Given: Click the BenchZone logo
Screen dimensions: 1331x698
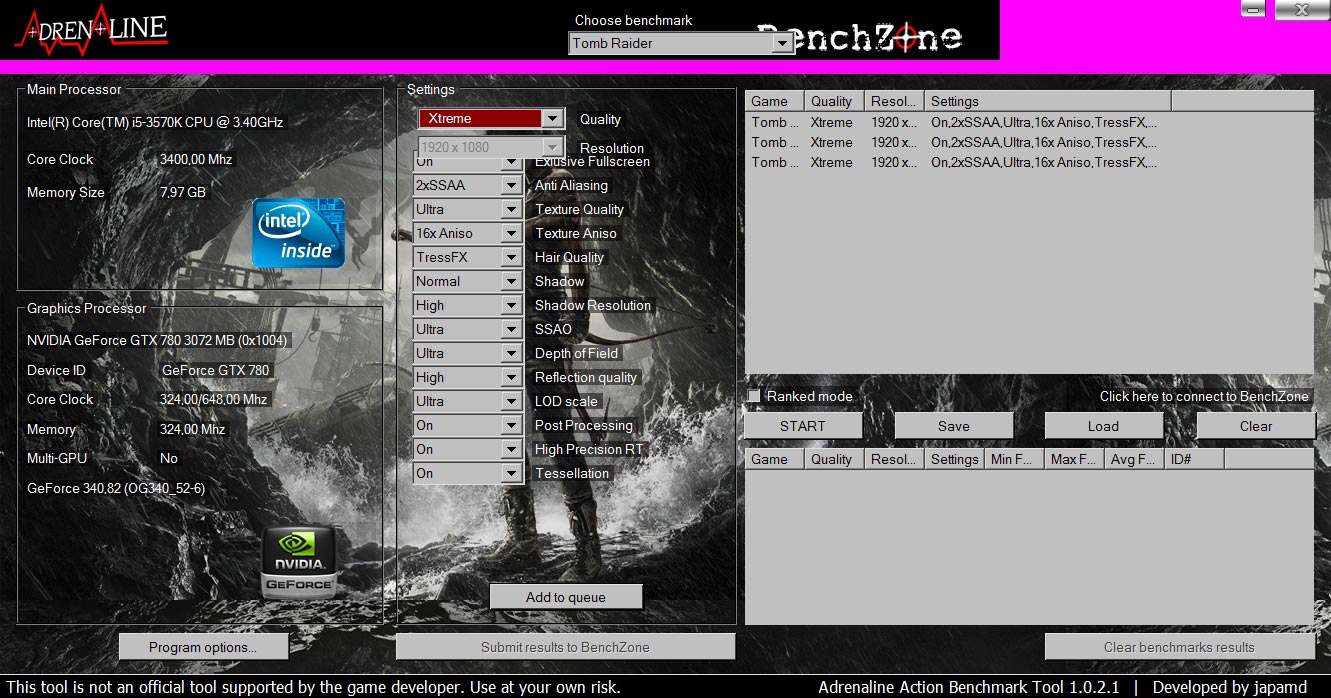Looking at the screenshot, I should [x=860, y=38].
